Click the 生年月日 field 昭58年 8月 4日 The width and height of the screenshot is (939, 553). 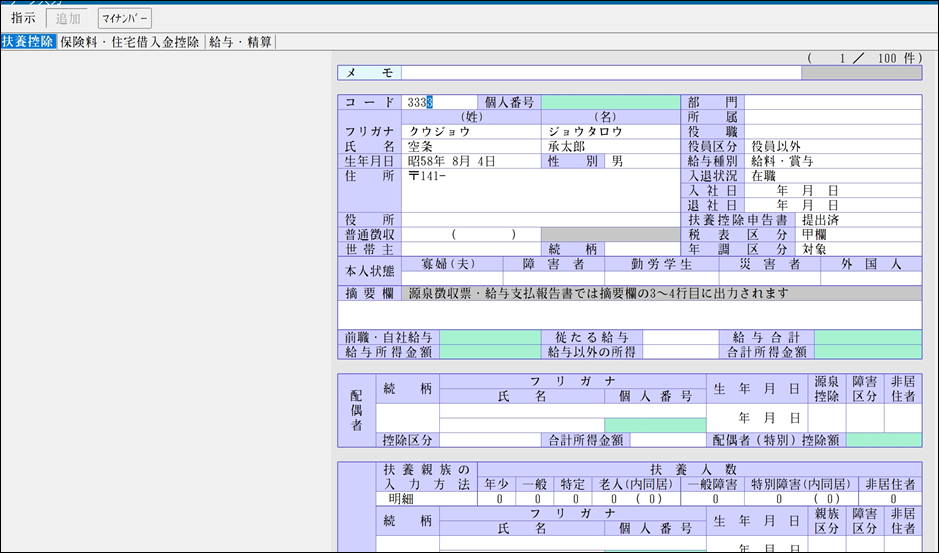pyautogui.click(x=471, y=161)
